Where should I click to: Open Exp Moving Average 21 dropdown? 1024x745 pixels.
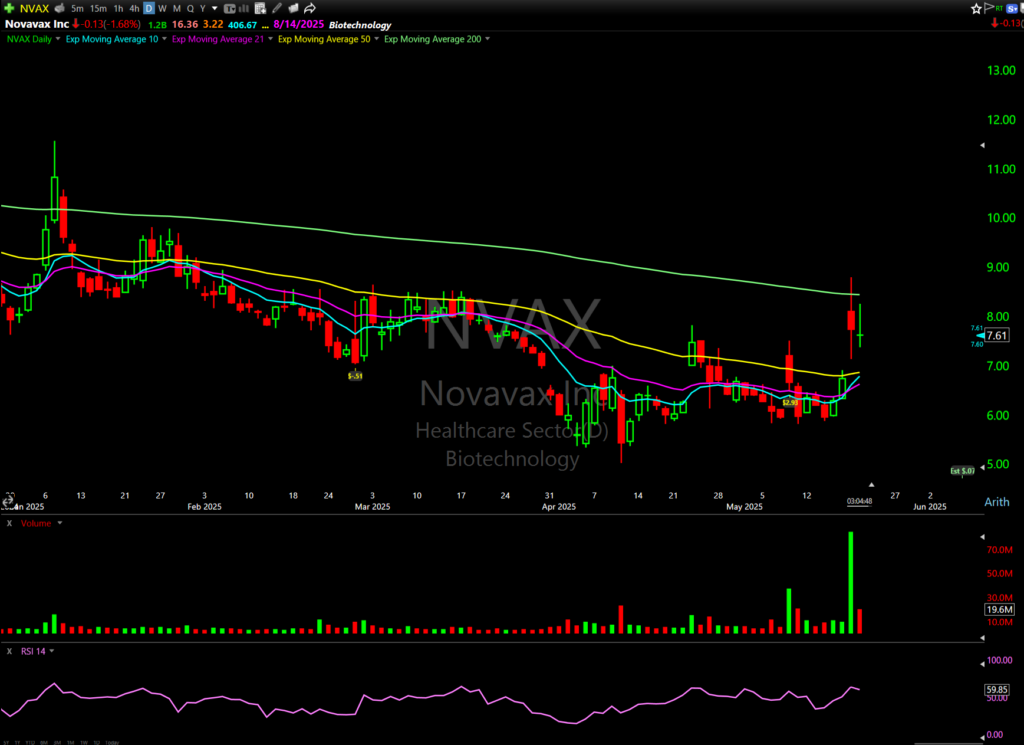[x=270, y=39]
